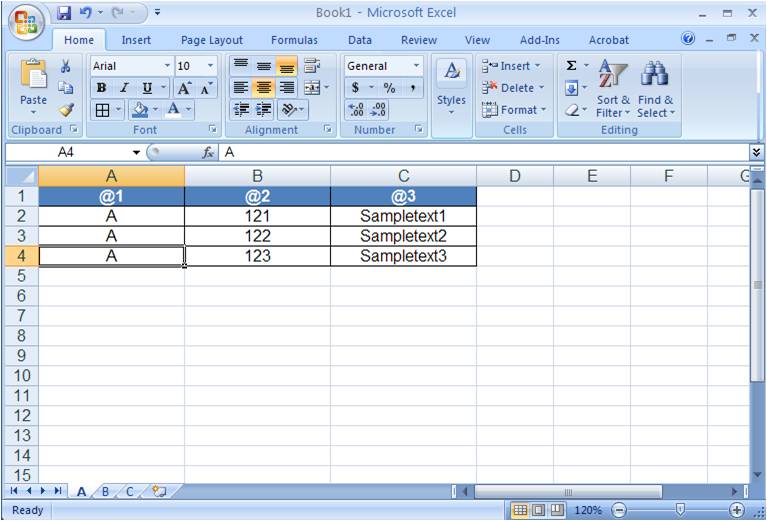Screen dimensions: 767x521
Task: Open Font Color picker dropdown
Action: click(189, 110)
